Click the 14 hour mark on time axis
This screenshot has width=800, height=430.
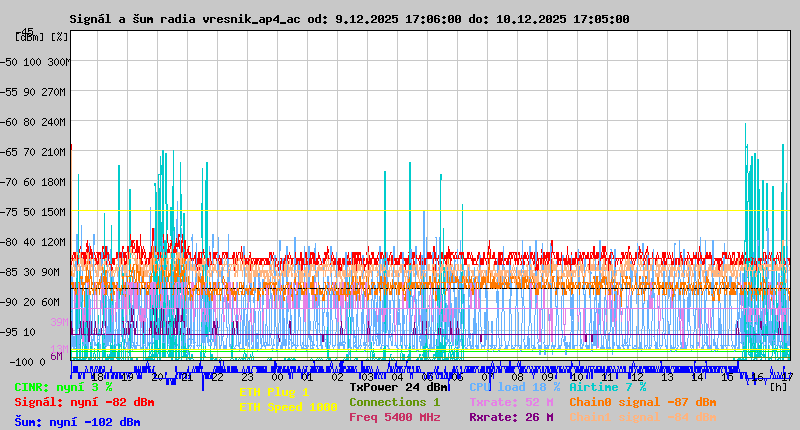(697, 376)
